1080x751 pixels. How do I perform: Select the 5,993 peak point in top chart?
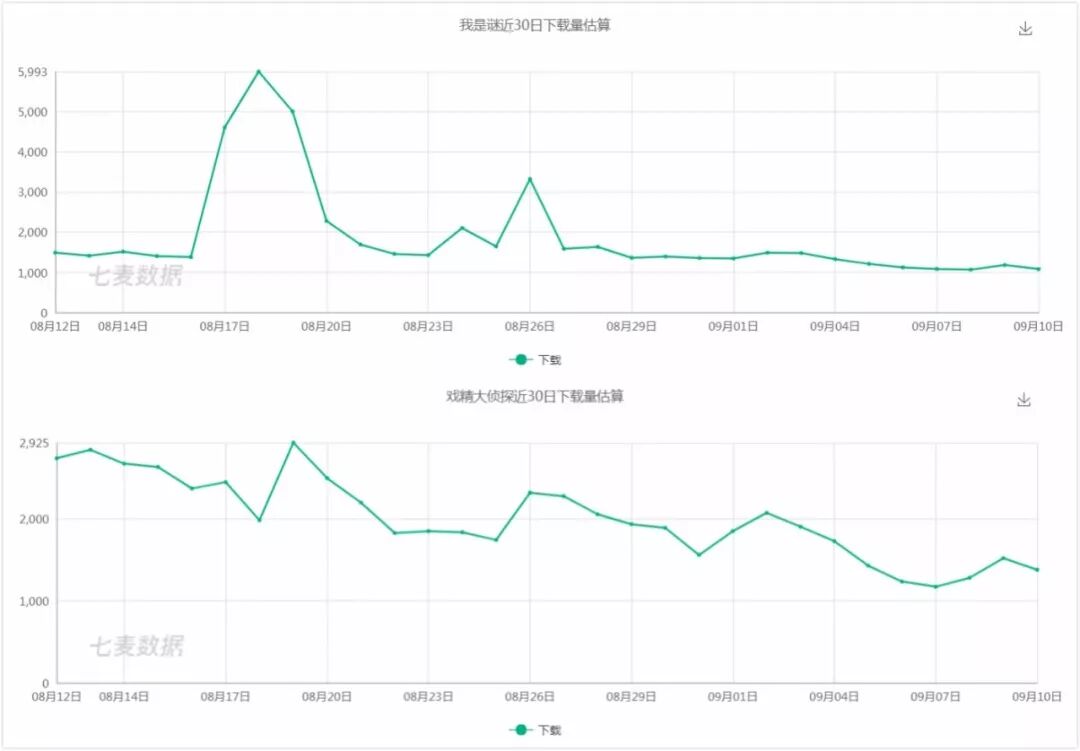259,71
